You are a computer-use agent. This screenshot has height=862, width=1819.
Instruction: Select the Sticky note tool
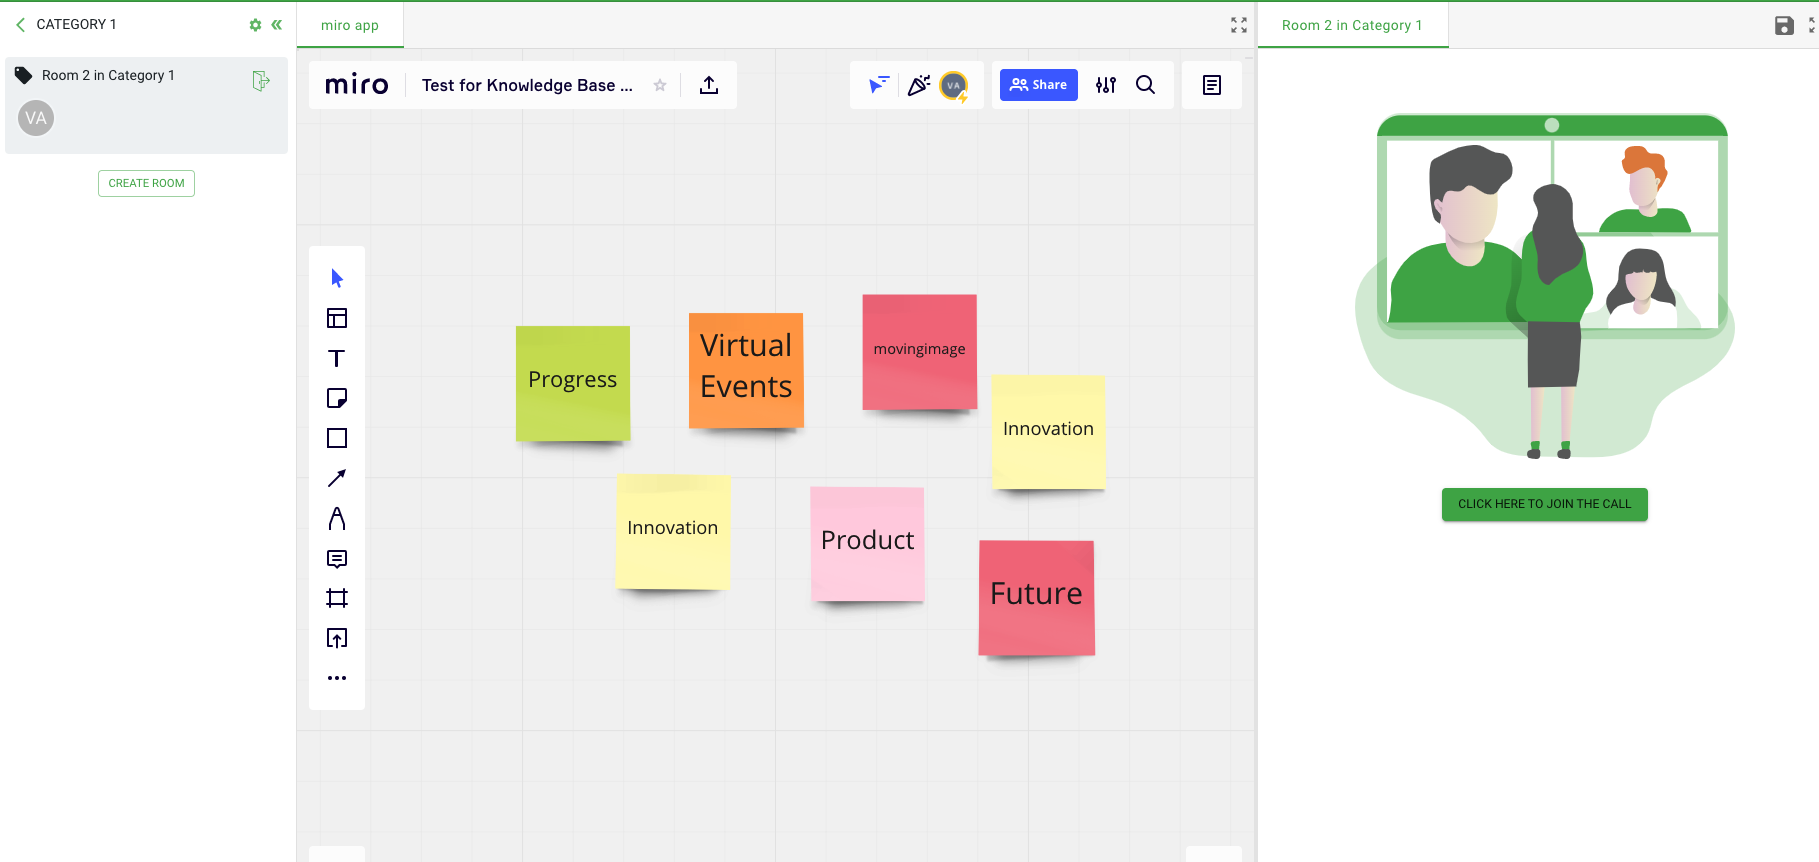pyautogui.click(x=337, y=398)
